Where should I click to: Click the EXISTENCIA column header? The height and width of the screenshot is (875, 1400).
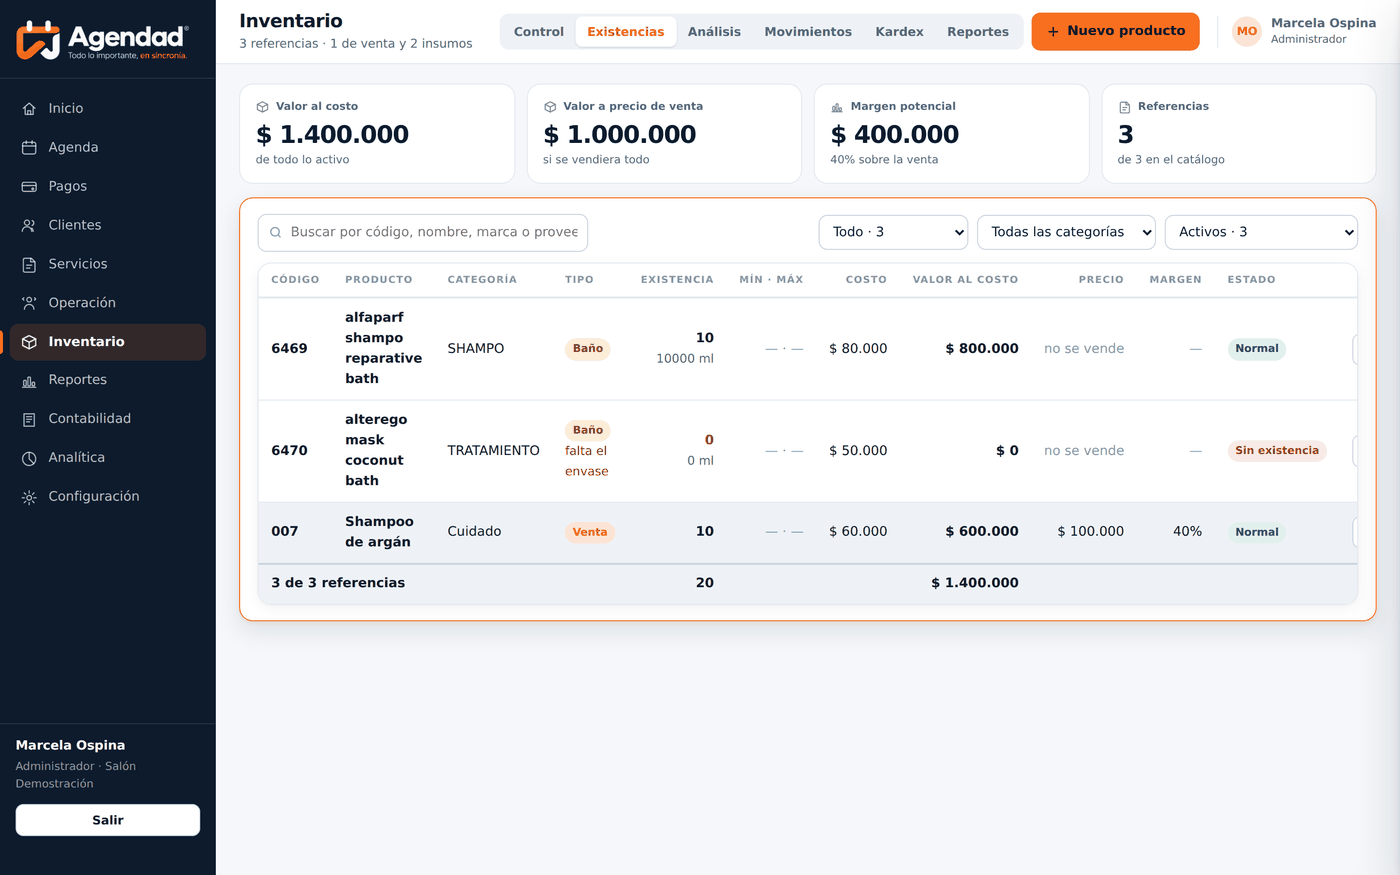coord(677,280)
